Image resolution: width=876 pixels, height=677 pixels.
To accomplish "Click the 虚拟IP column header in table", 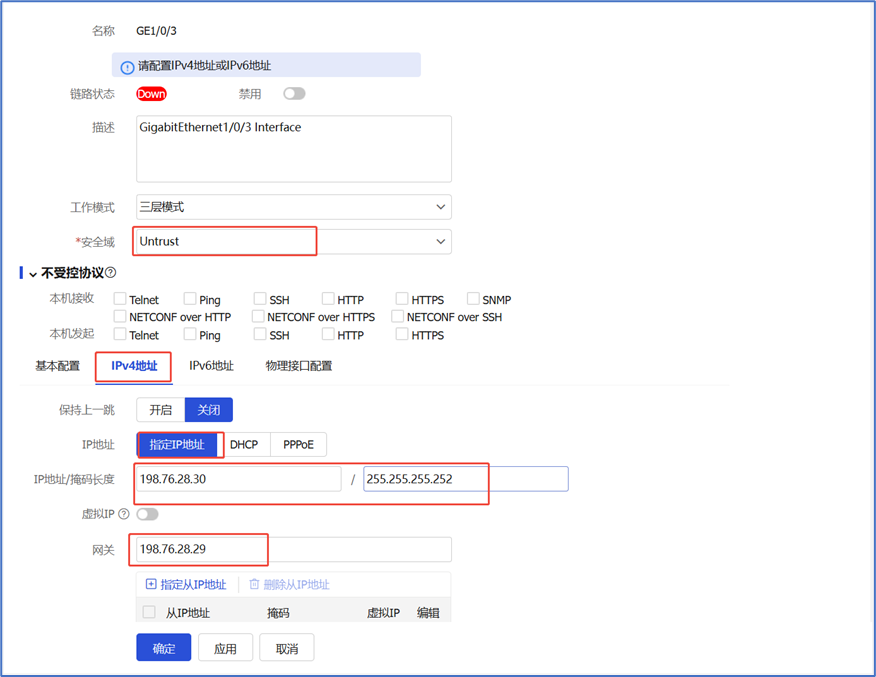I will pyautogui.click(x=383, y=613).
